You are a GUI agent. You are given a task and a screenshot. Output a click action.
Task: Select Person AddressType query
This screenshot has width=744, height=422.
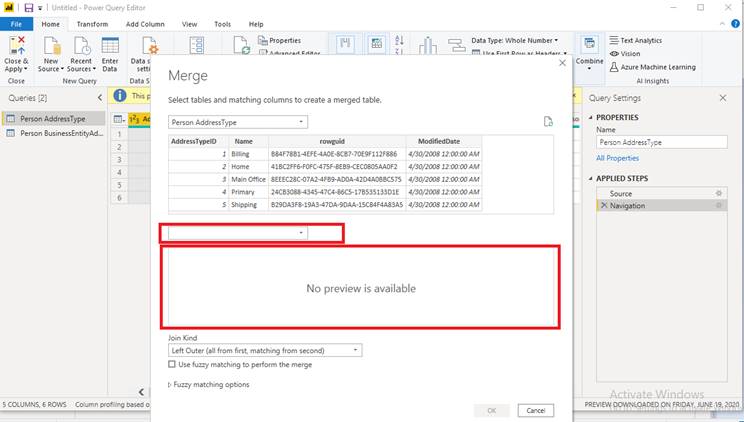(53, 119)
